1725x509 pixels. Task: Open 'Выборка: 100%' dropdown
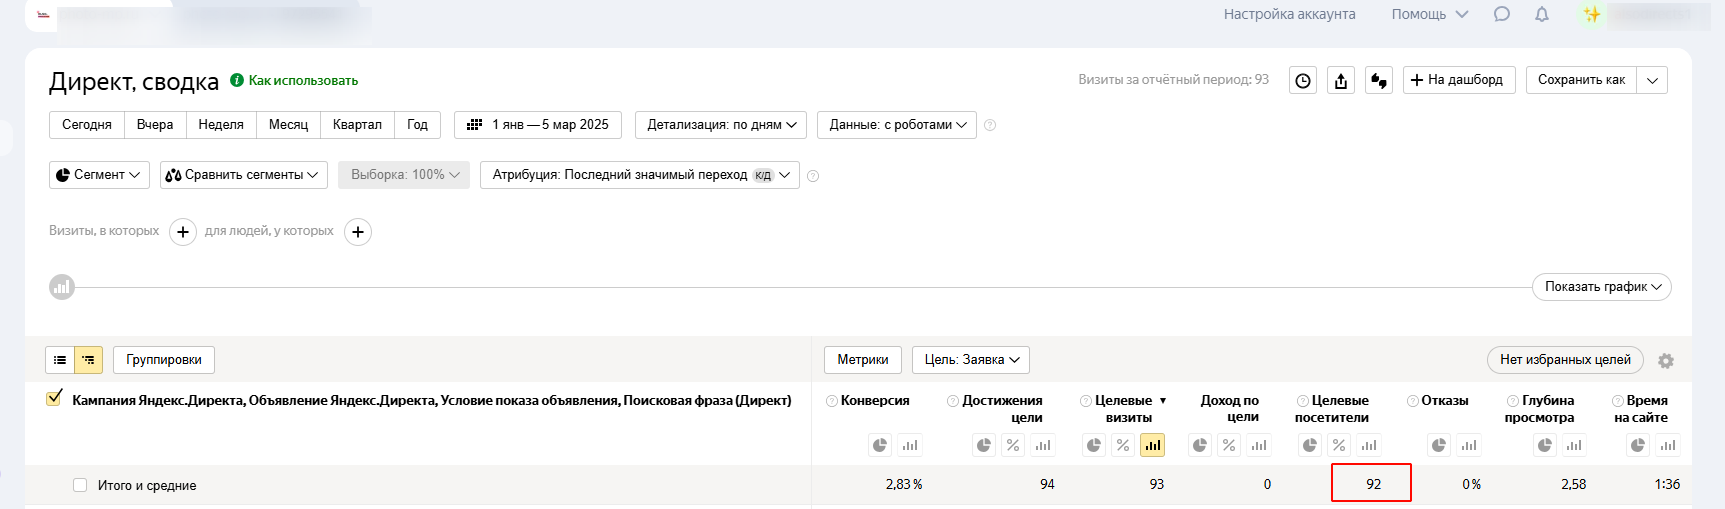click(404, 175)
